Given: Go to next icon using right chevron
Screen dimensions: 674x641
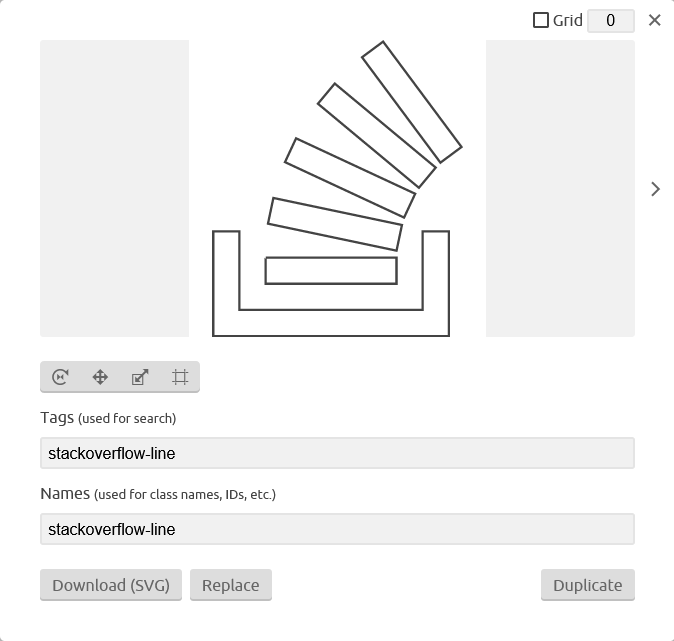Looking at the screenshot, I should [655, 189].
